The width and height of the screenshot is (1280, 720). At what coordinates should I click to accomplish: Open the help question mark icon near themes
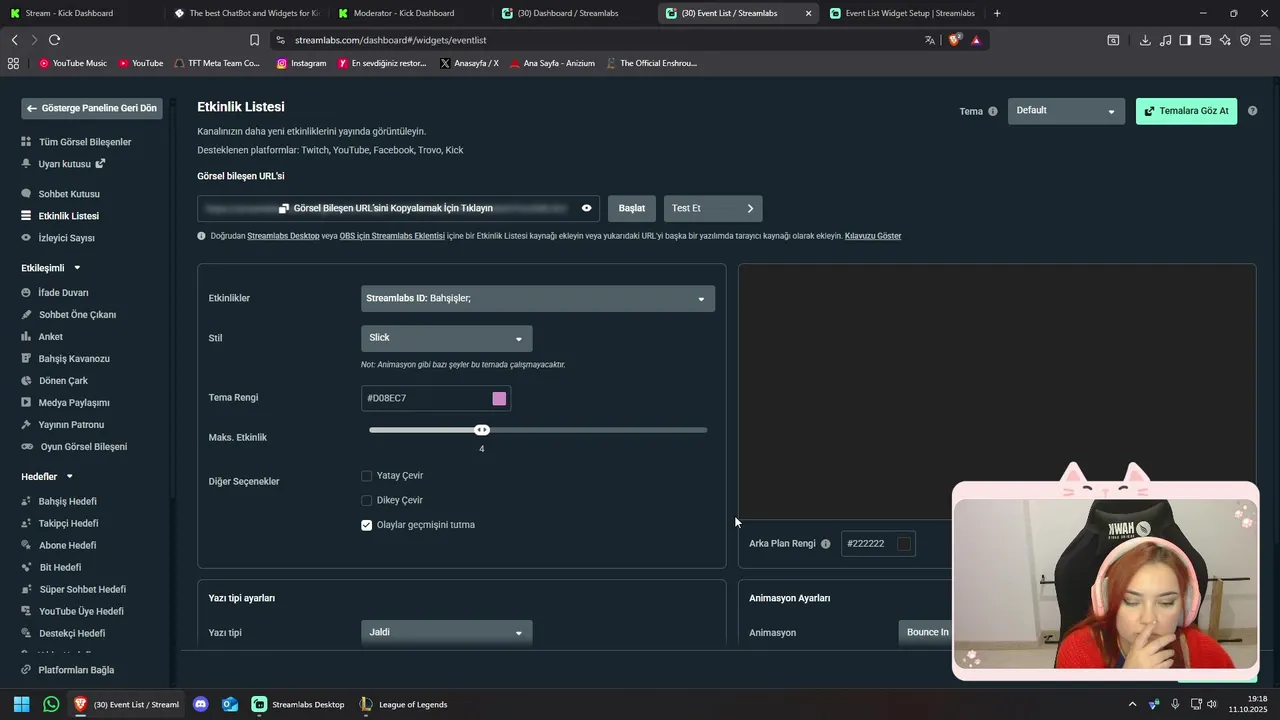coord(1252,111)
